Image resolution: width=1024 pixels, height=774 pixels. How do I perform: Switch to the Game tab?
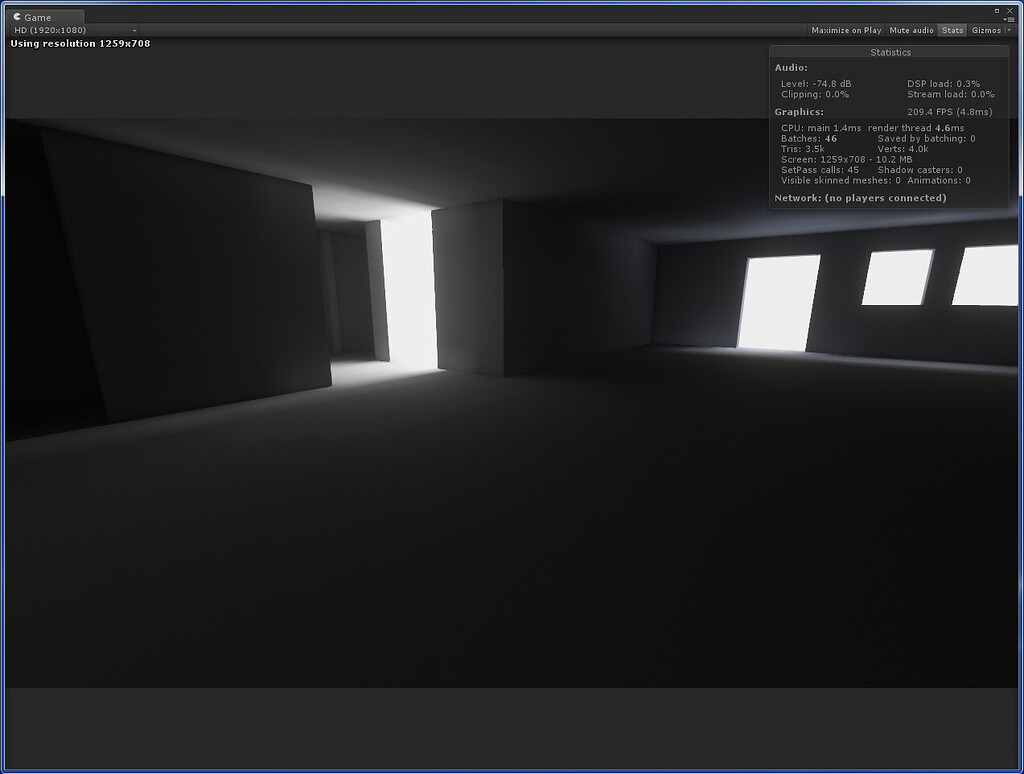pyautogui.click(x=40, y=16)
